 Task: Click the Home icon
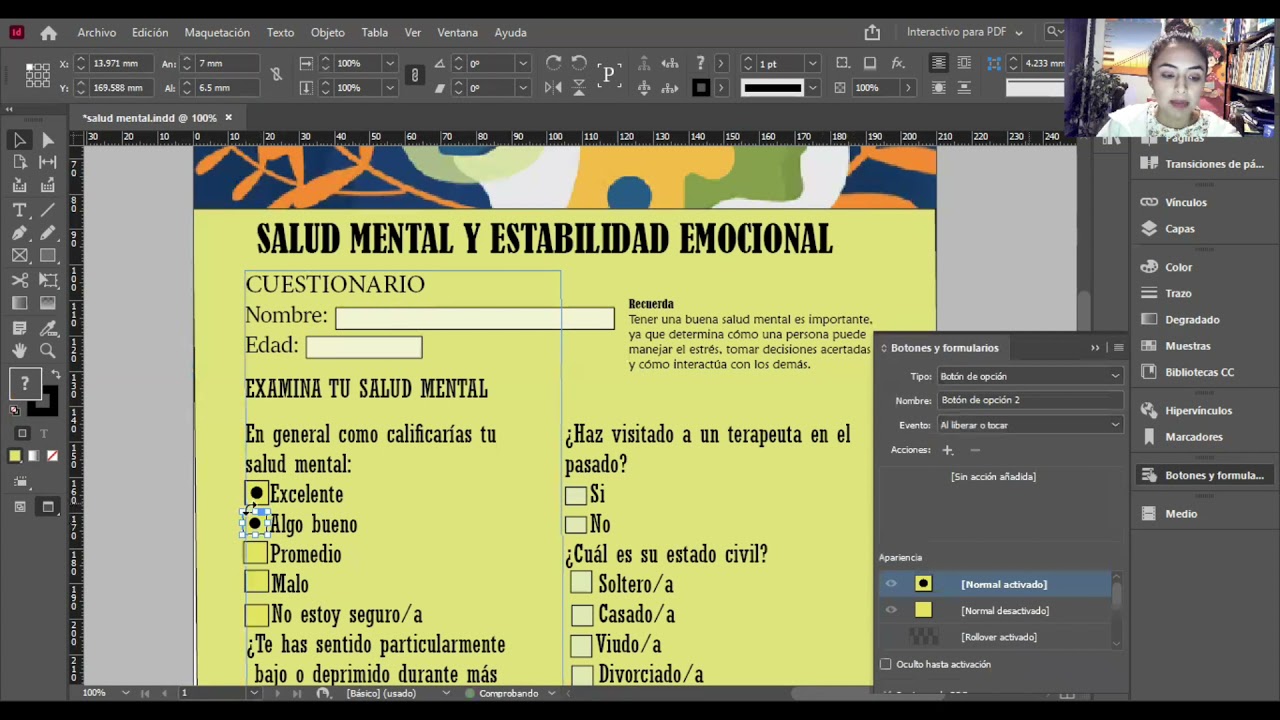pyautogui.click(x=48, y=32)
